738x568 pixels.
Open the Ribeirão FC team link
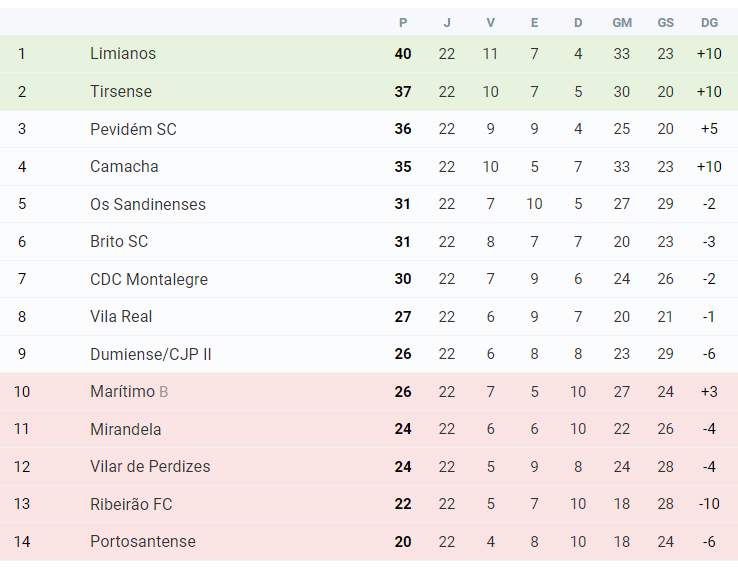point(131,504)
